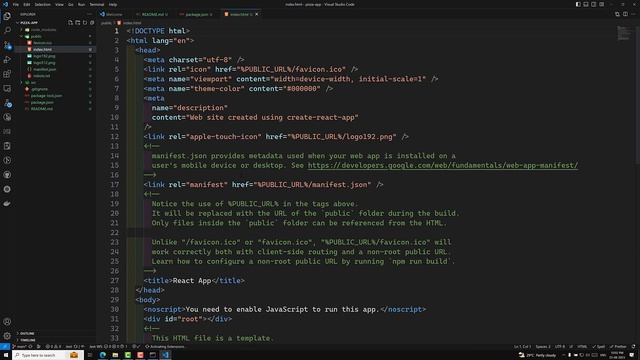This screenshot has height=360, width=640.
Task: Open the Explorer panel more actions menu
Action: tap(89, 14)
